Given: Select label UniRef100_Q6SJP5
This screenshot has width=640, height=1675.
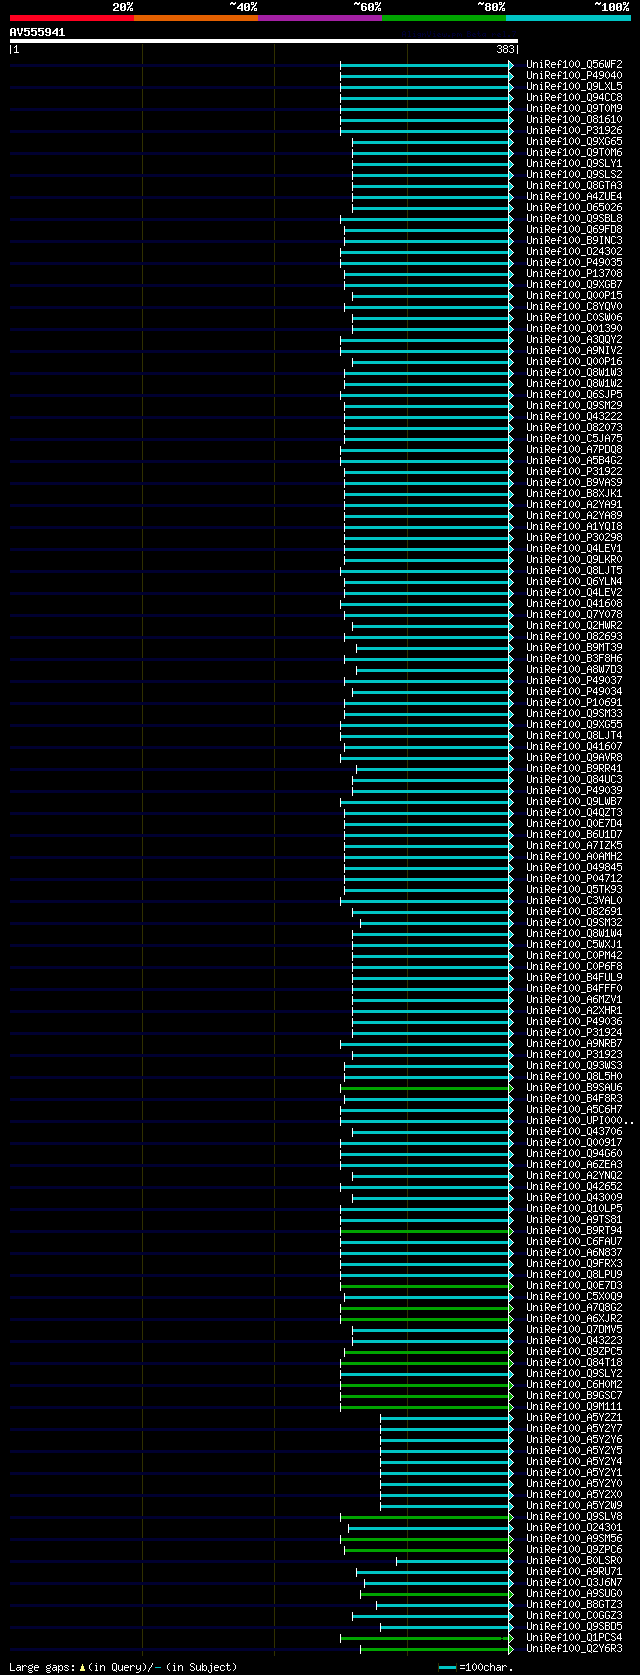Looking at the screenshot, I should click(x=574, y=394).
